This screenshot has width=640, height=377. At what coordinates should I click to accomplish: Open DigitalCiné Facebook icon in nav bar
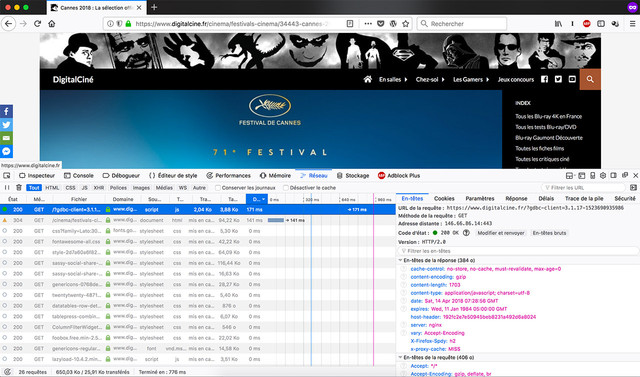pyautogui.click(x=544, y=79)
